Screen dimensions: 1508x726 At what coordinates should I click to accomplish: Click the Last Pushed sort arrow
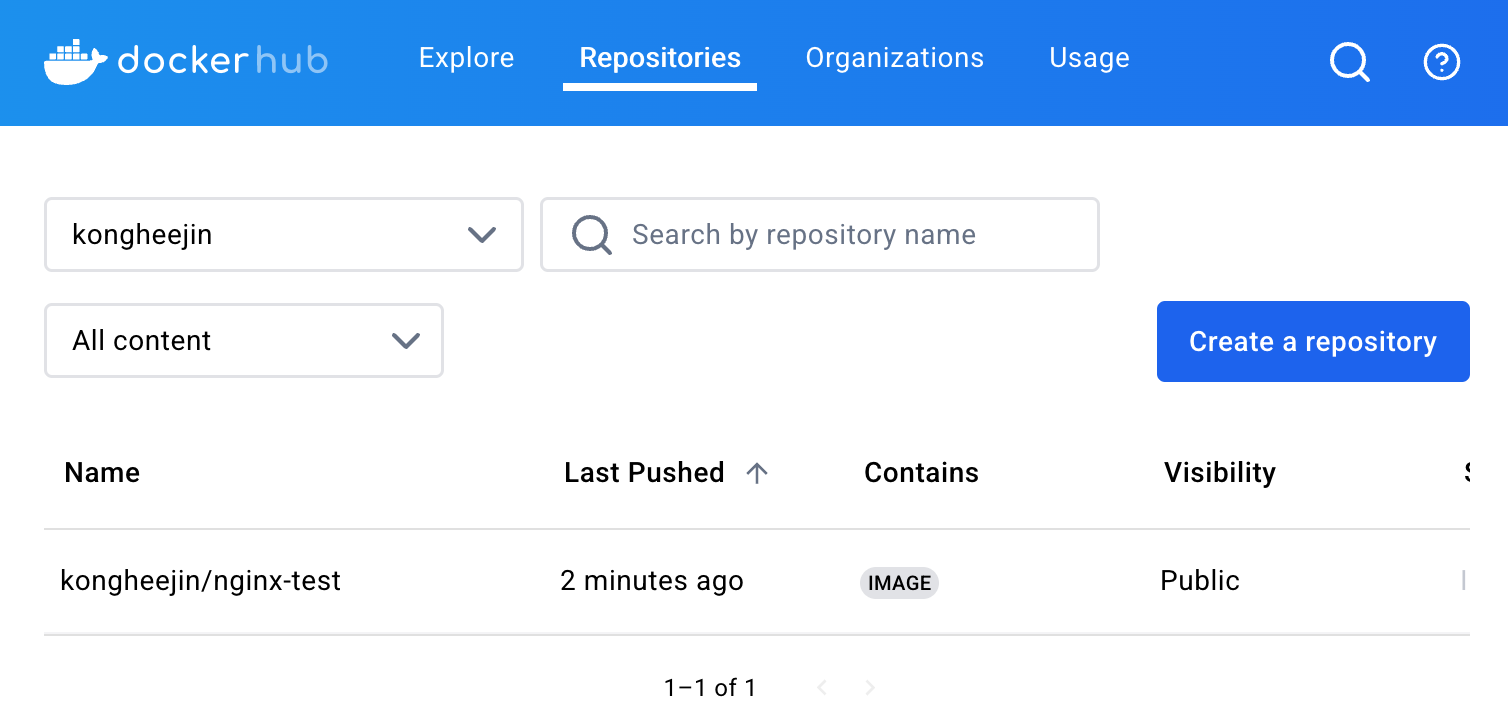757,473
